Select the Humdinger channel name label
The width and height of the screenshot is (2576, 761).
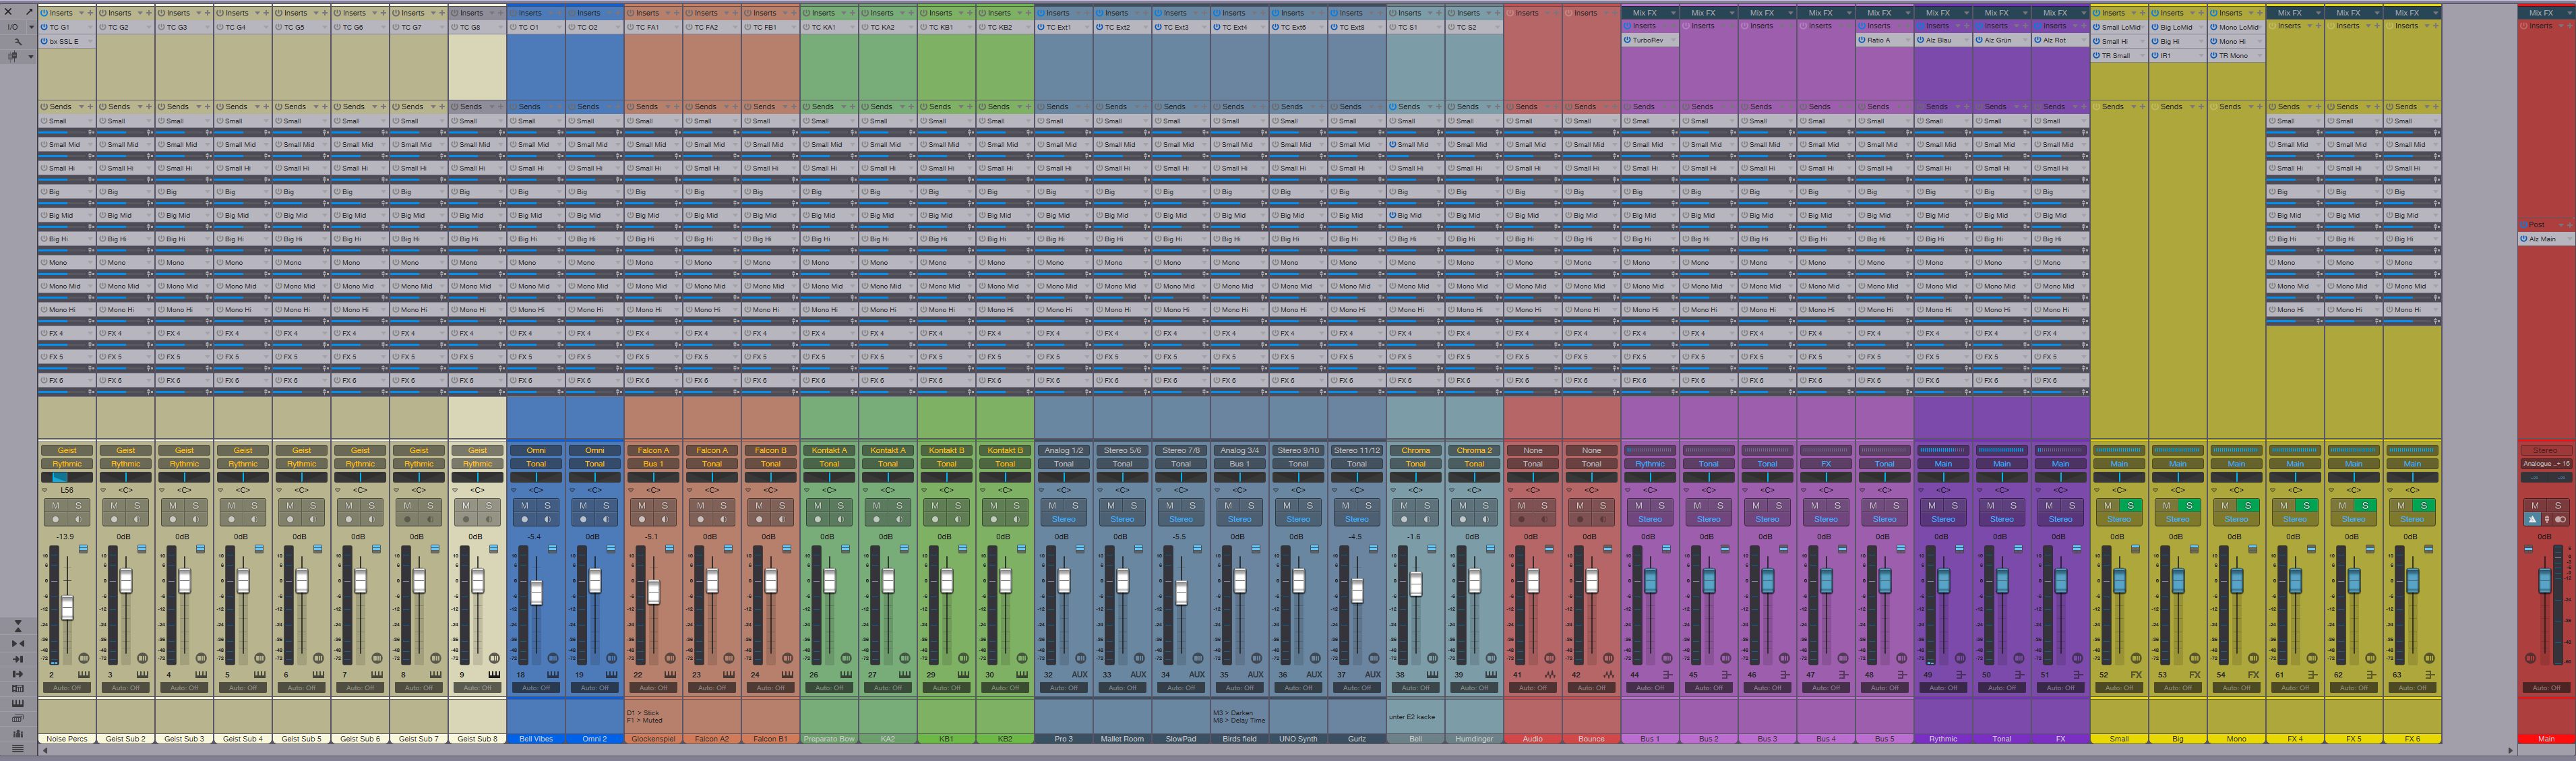coord(1474,739)
